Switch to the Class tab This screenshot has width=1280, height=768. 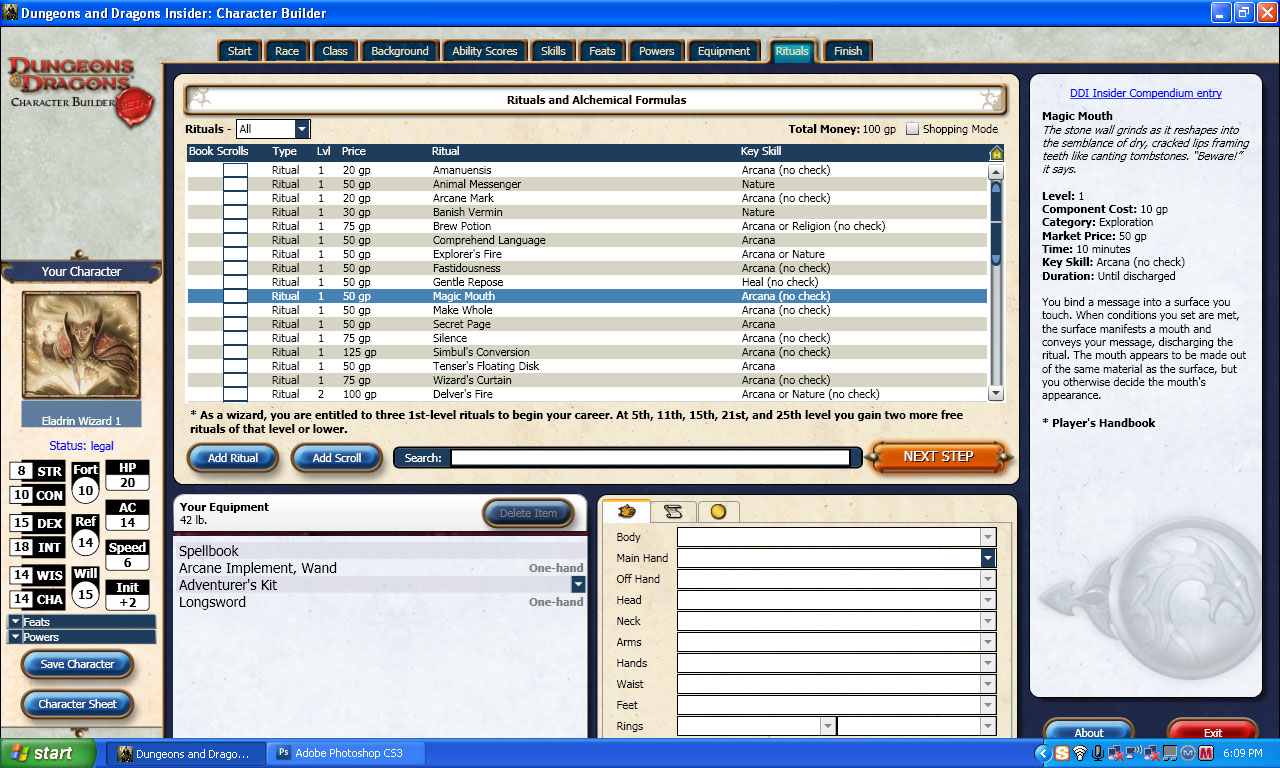coord(335,51)
